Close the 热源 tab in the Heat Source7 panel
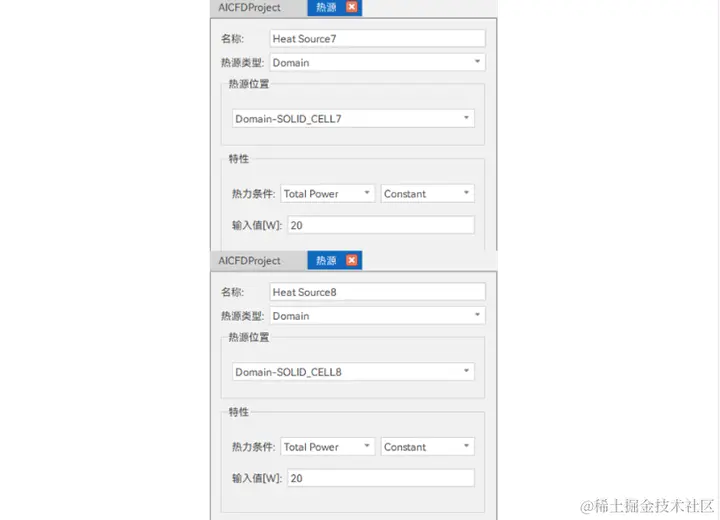The image size is (720, 520). tap(352, 7)
